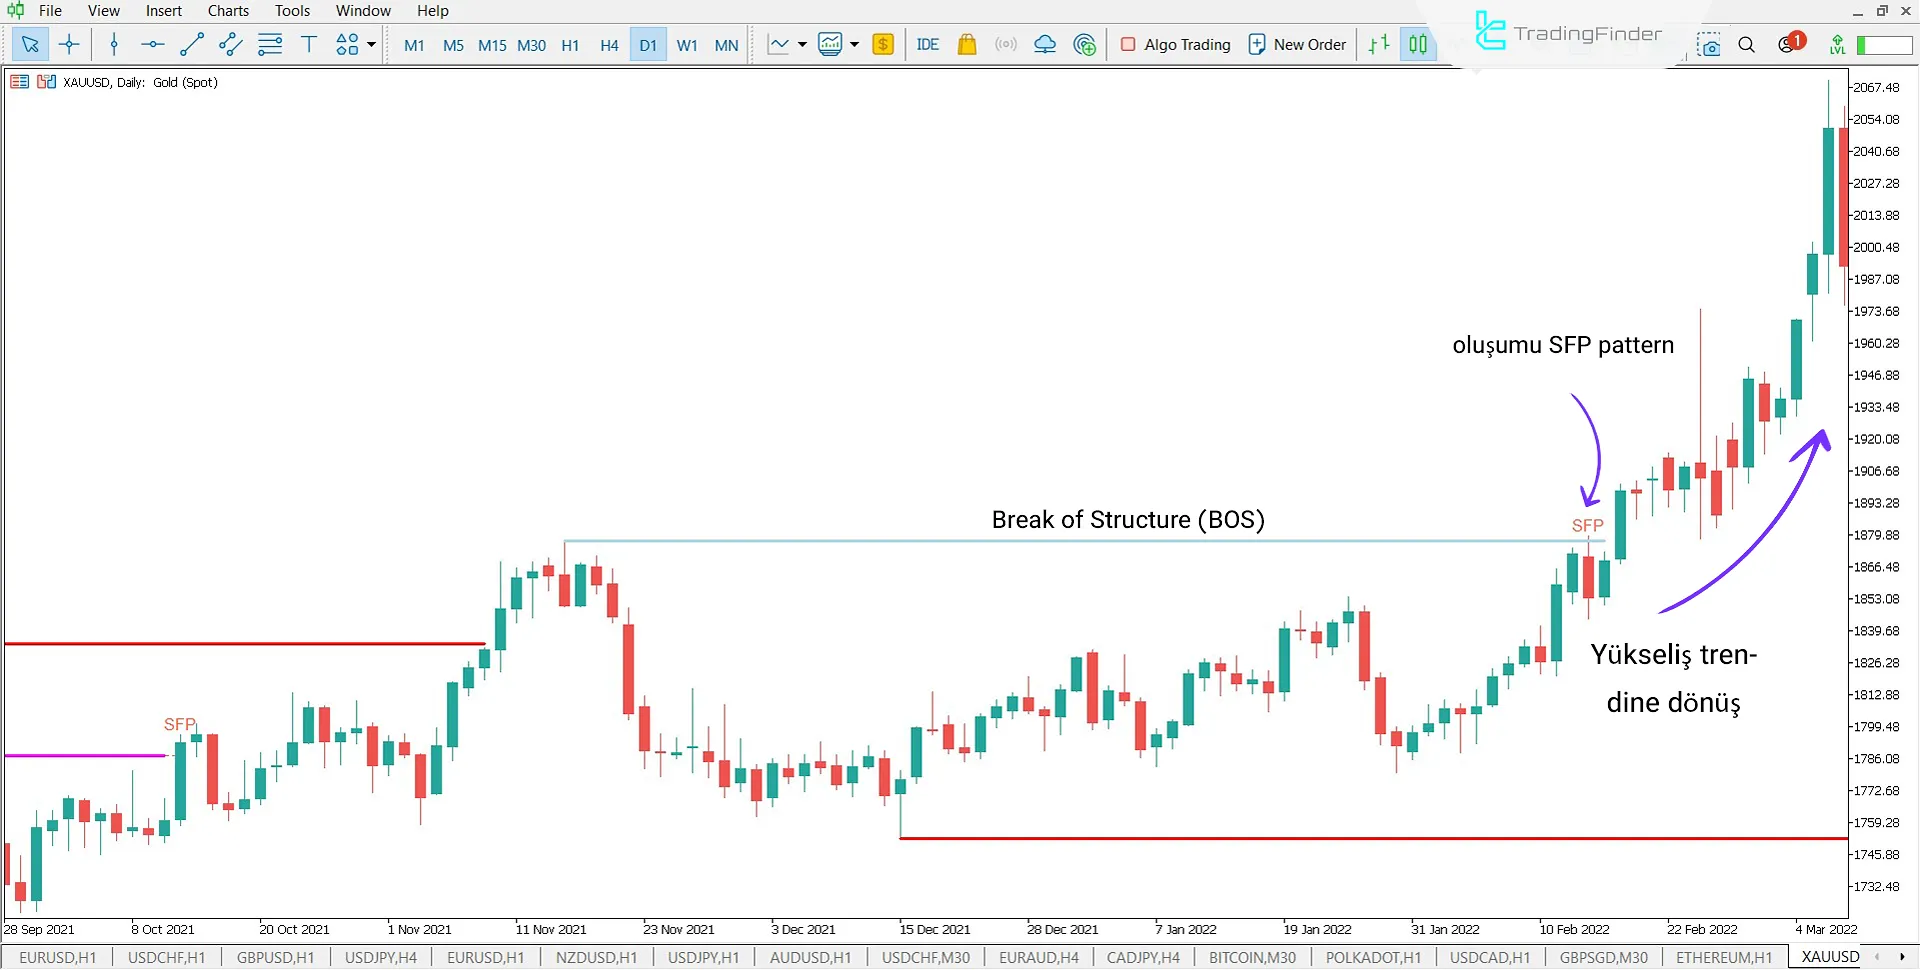
Task: Open MetaEditor with the IDE icon
Action: pos(928,44)
